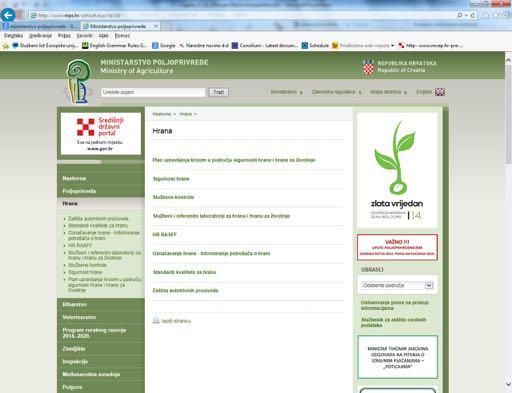
Task: Click the UK flag English language icon
Action: pos(440,92)
